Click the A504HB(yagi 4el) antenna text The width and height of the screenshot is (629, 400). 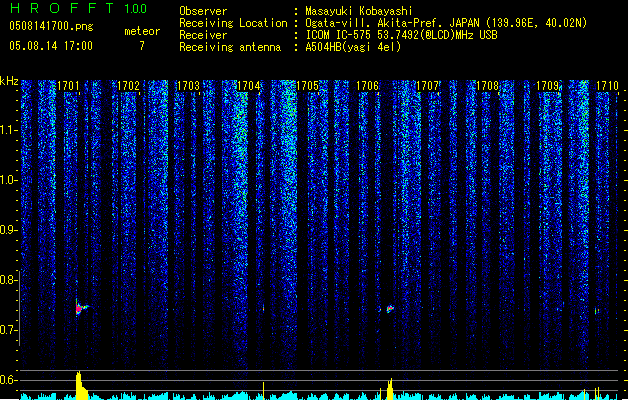[x=353, y=47]
